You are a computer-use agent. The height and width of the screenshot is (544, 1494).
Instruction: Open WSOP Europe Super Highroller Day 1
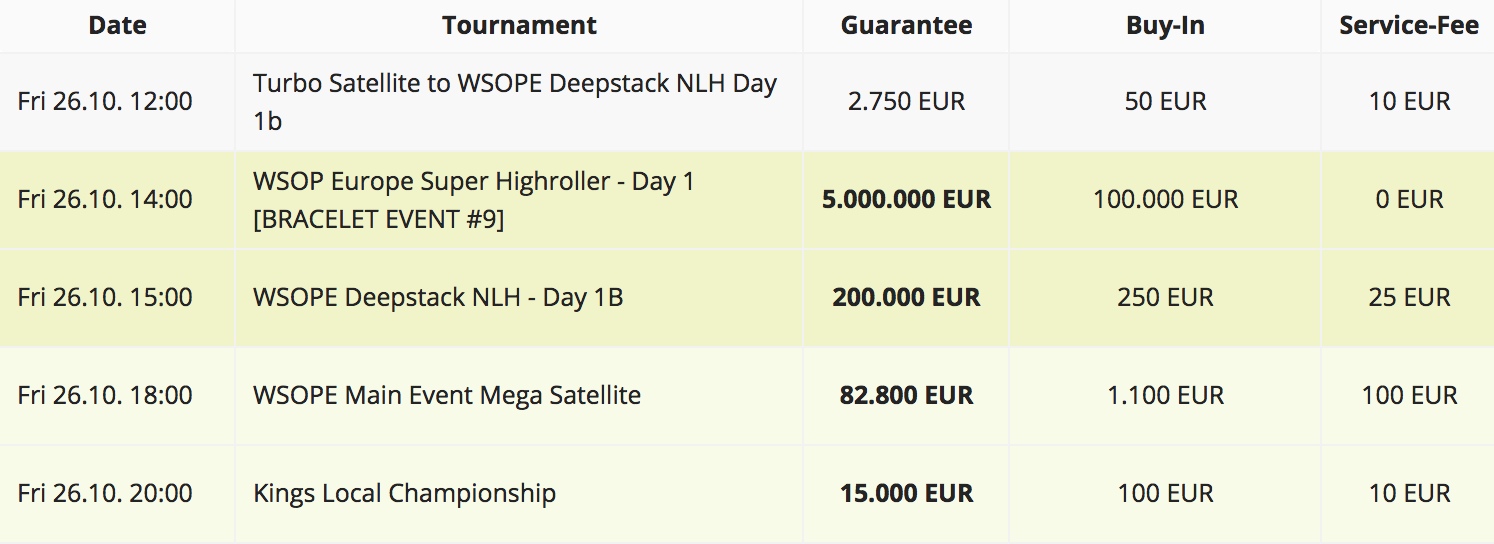473,200
